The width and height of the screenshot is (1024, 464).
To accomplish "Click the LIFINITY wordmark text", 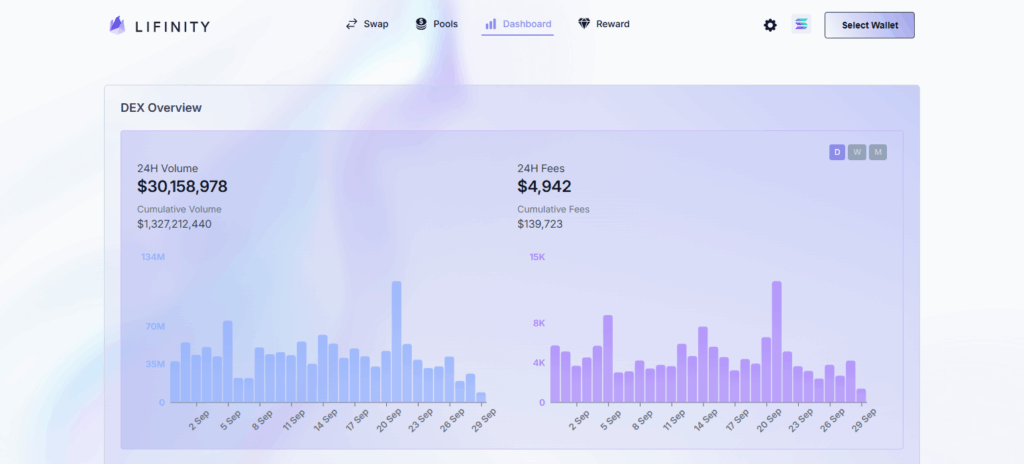I will (x=172, y=26).
